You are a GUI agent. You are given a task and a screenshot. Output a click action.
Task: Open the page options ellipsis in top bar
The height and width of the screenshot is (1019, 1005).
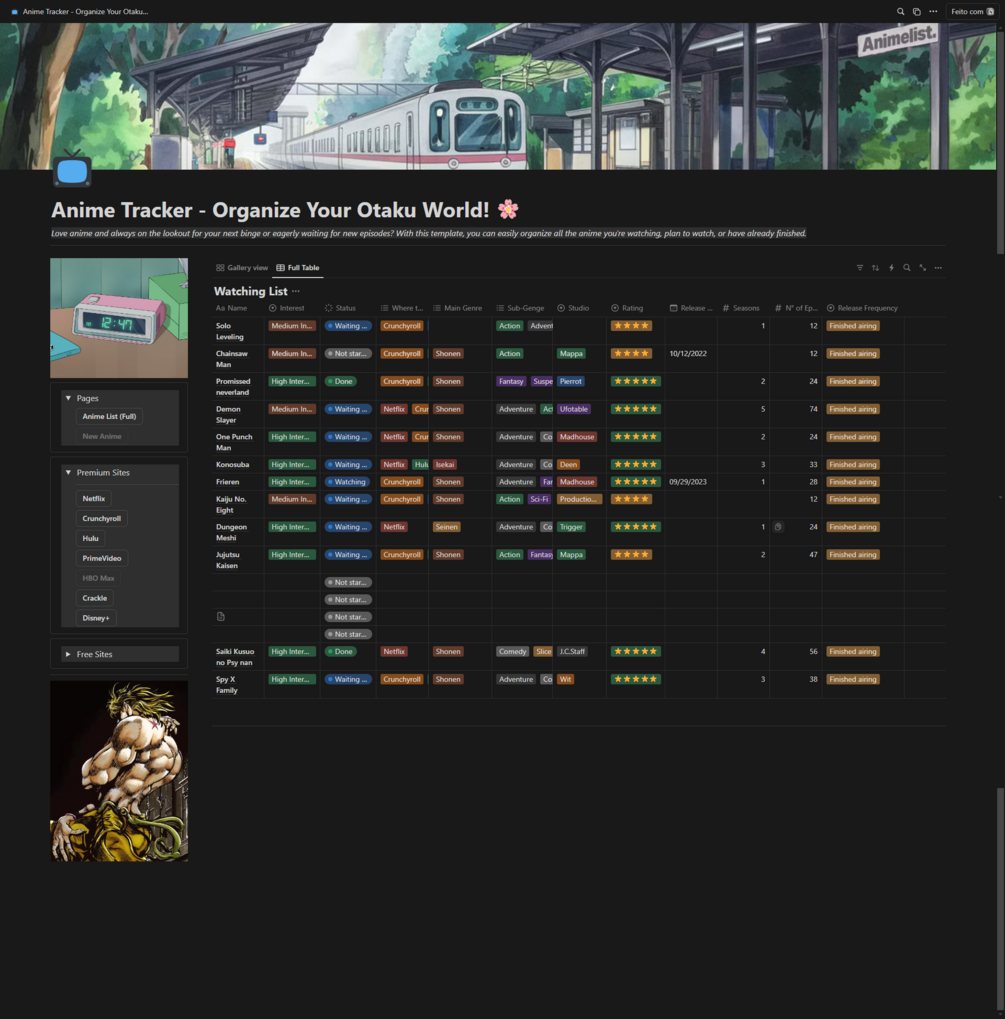(x=933, y=12)
